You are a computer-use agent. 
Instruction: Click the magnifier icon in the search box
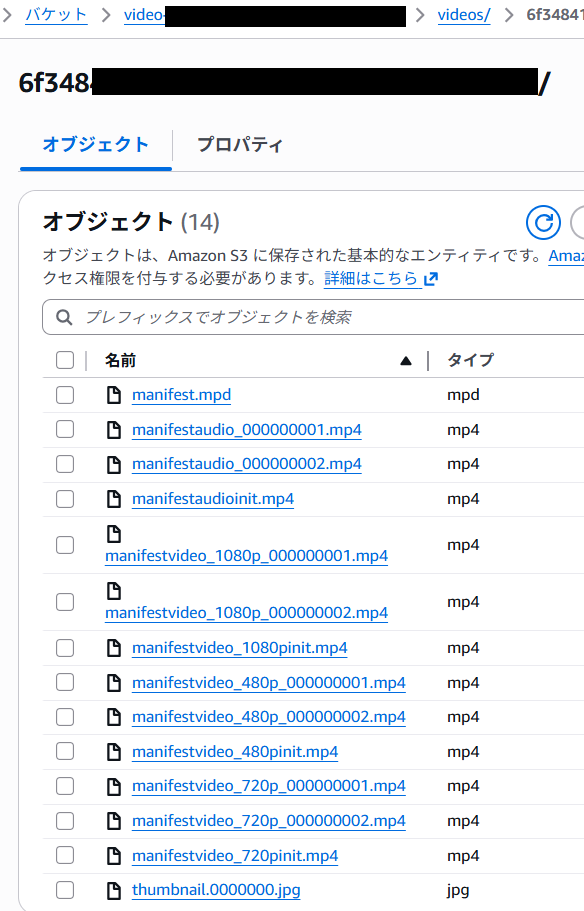pyautogui.click(x=62, y=316)
